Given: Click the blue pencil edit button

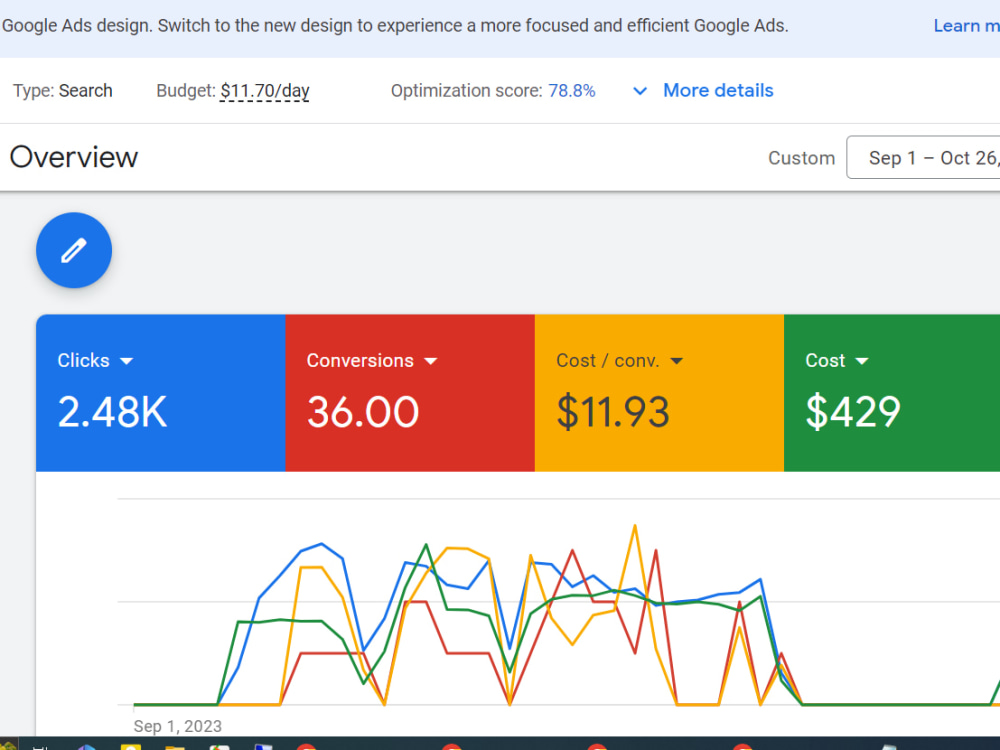Looking at the screenshot, I should (74, 250).
